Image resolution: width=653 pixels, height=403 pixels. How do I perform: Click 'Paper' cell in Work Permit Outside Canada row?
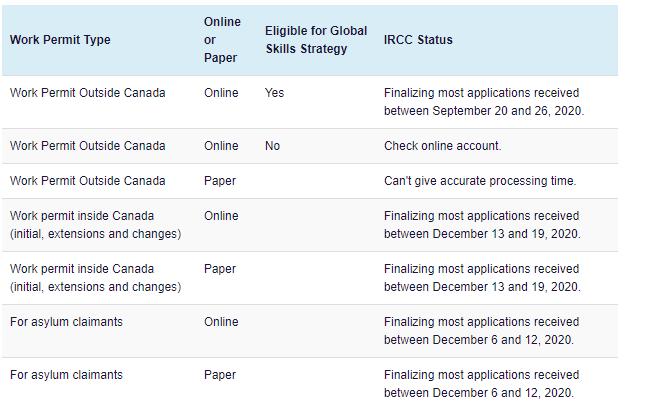[x=220, y=181]
